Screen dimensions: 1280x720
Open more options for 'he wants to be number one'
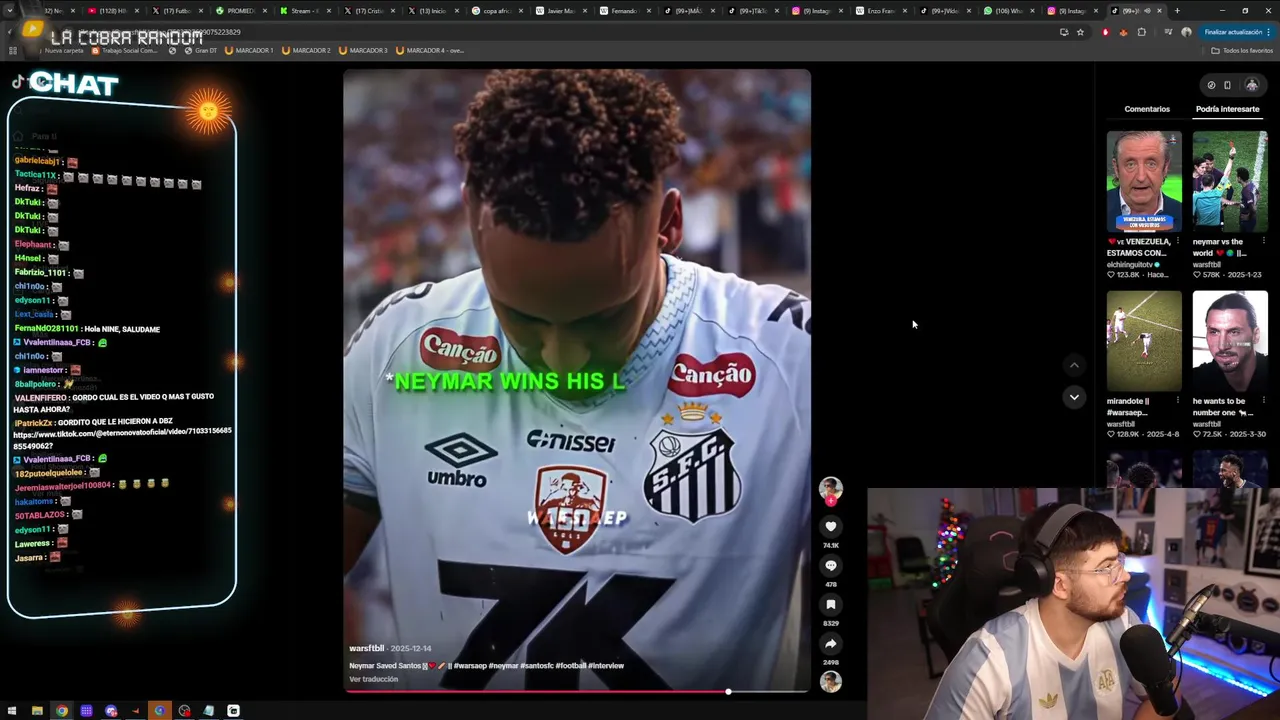(x=1263, y=401)
